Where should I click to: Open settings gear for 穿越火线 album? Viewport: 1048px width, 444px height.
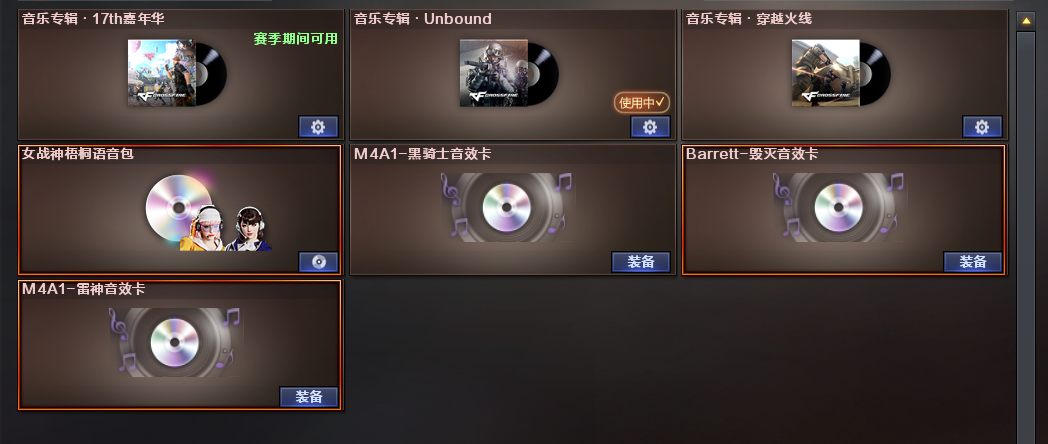pyautogui.click(x=982, y=126)
